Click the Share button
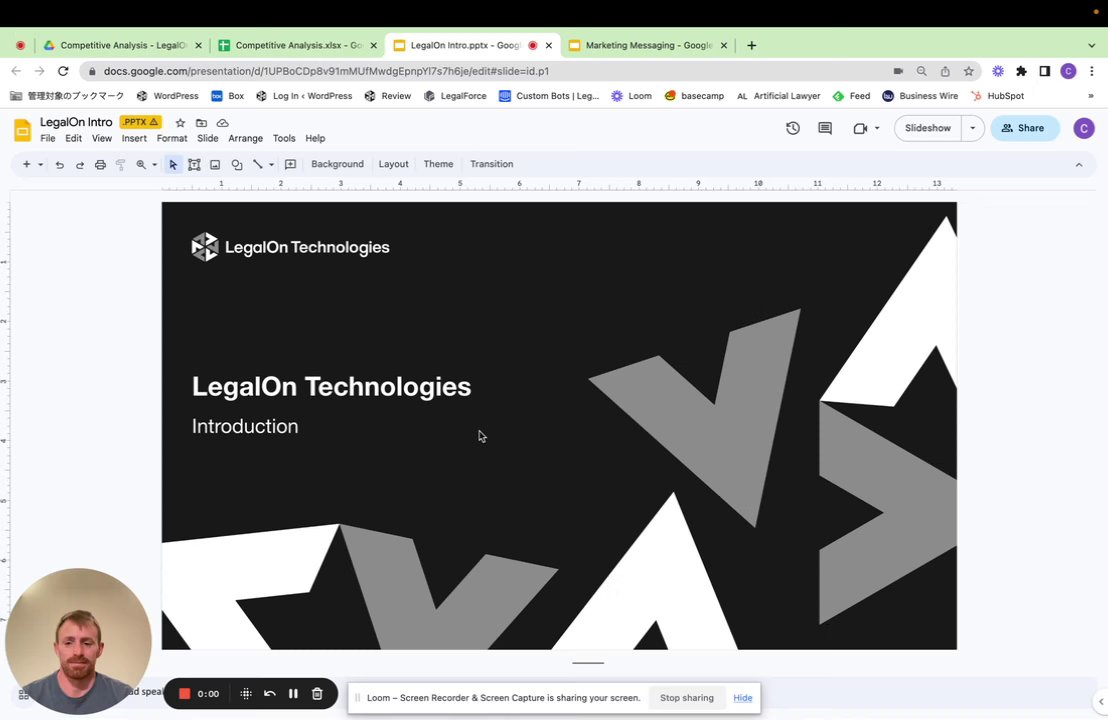Viewport: 1108px width, 720px height. [1025, 128]
